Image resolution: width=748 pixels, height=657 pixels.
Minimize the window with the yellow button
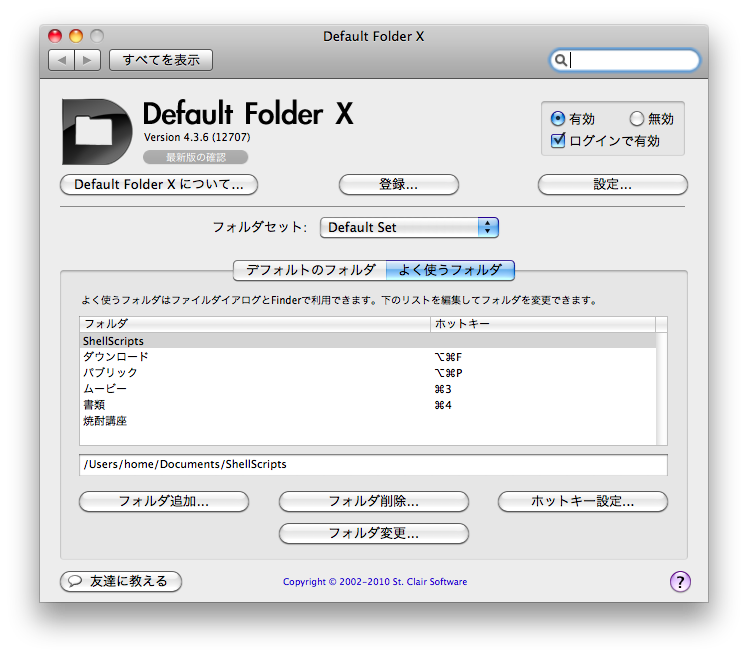(x=76, y=36)
